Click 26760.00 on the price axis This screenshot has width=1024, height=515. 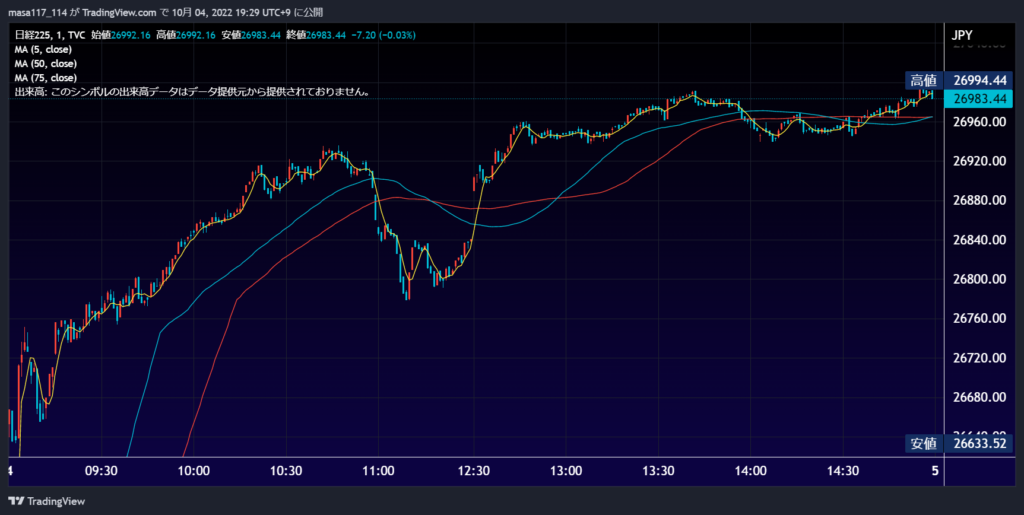point(979,318)
